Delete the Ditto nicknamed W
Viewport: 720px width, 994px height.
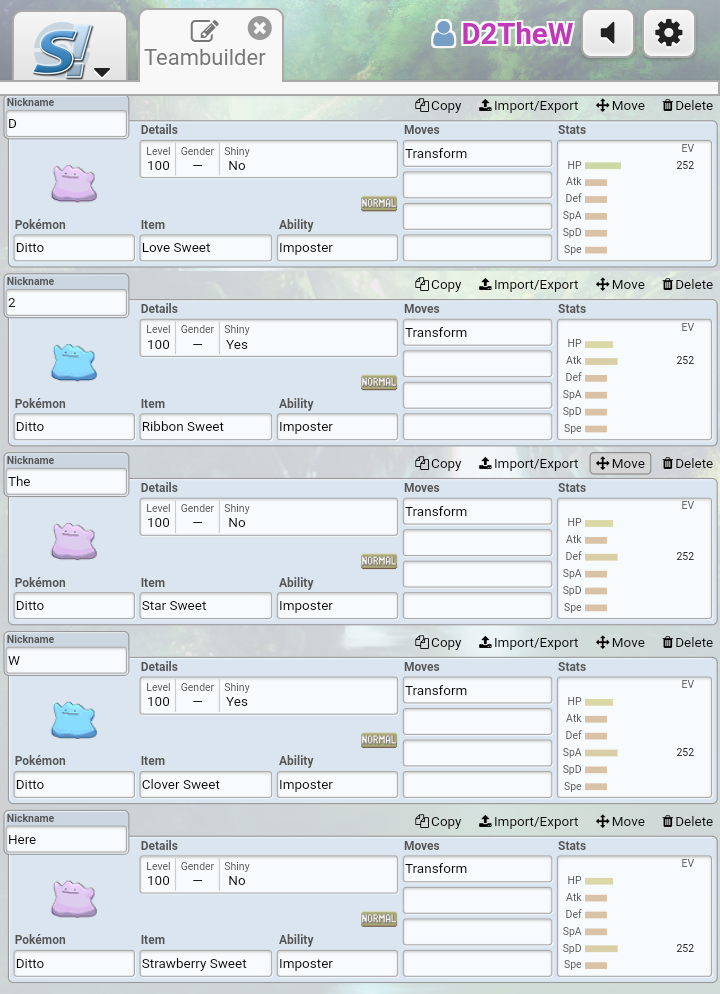click(x=687, y=642)
